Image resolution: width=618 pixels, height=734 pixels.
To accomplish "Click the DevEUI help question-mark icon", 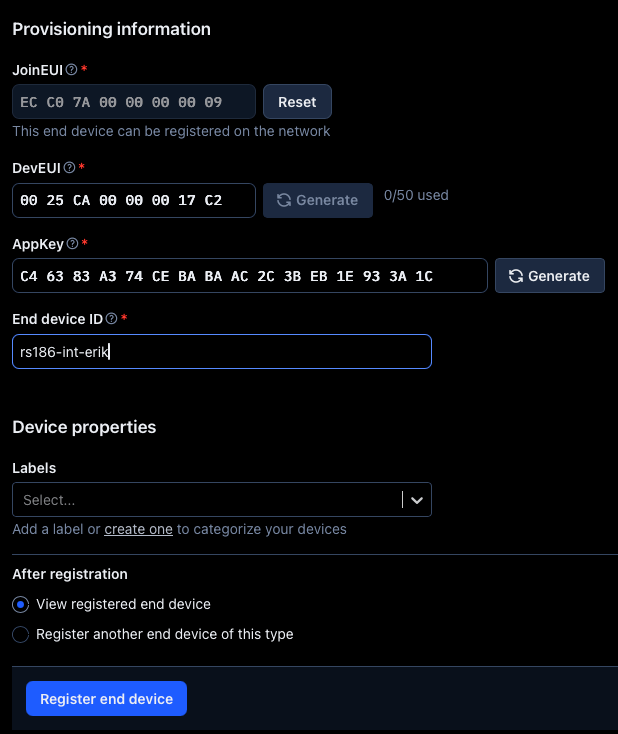I will coord(69,167).
